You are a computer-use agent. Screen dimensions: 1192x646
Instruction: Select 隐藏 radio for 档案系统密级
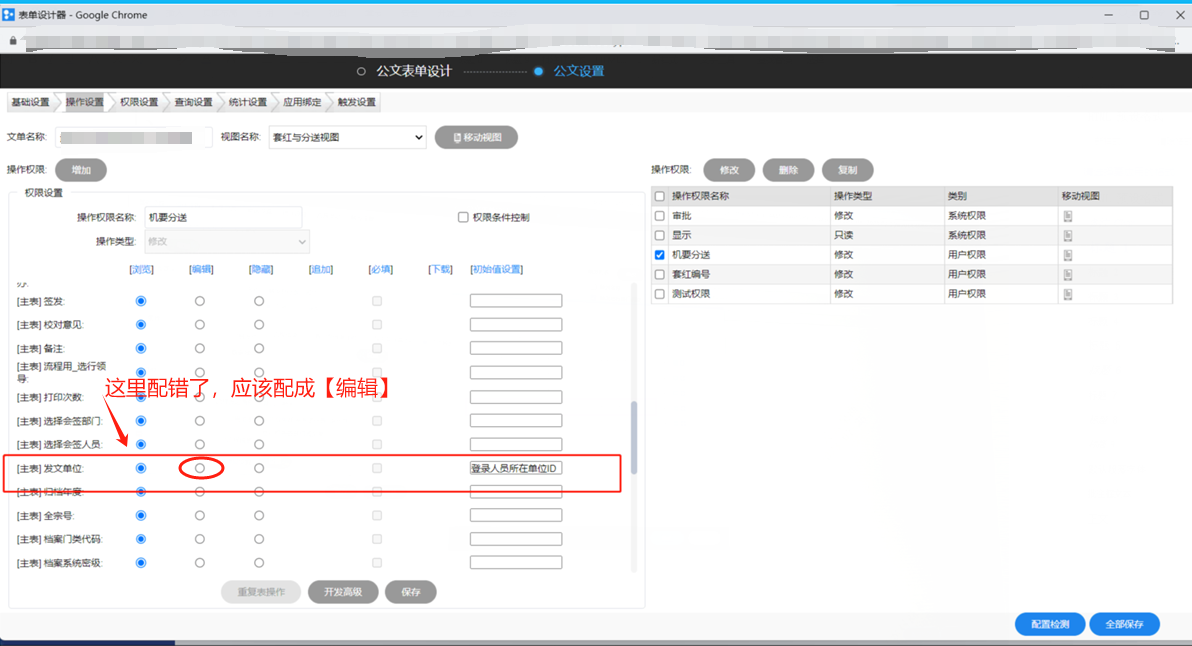click(259, 563)
